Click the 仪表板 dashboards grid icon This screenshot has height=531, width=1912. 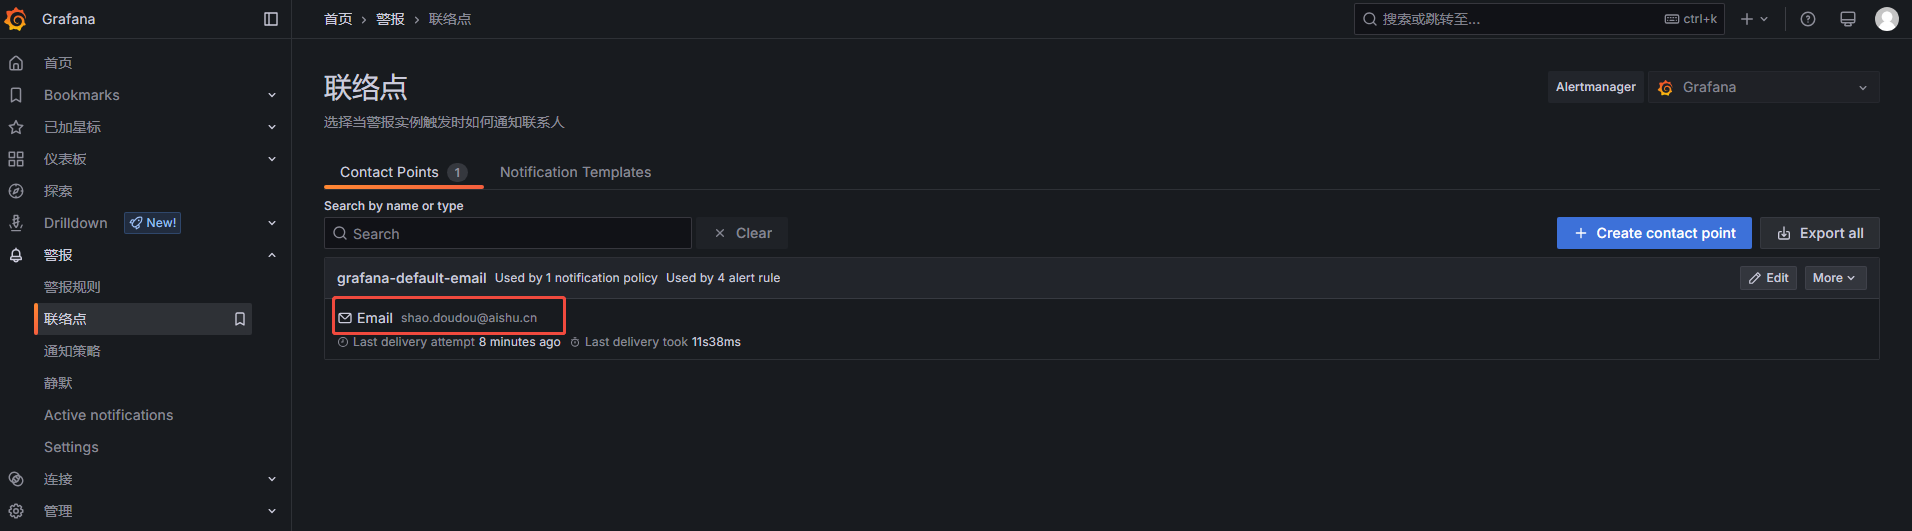tap(16, 159)
